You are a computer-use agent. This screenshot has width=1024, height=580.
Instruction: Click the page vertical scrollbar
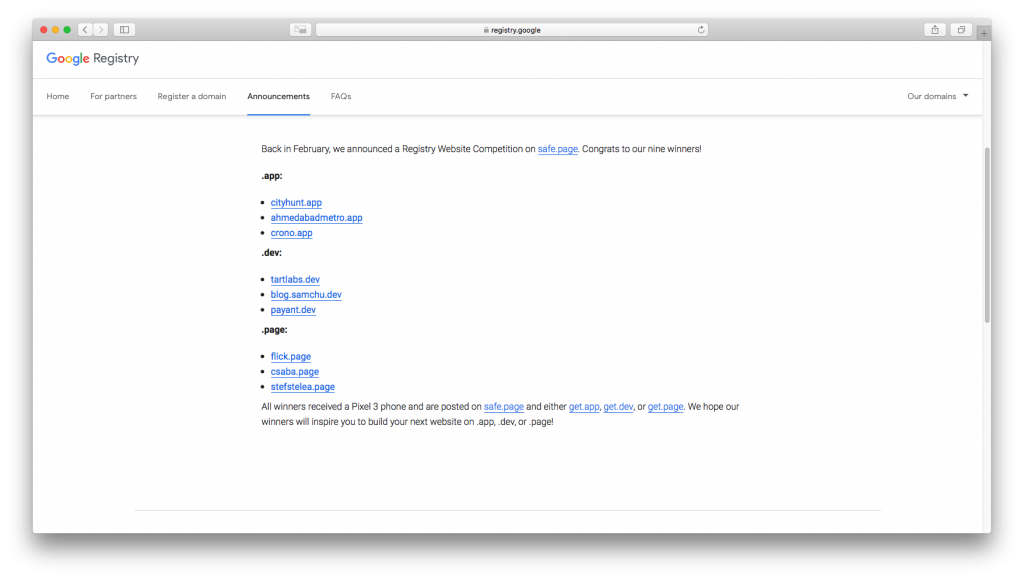987,235
